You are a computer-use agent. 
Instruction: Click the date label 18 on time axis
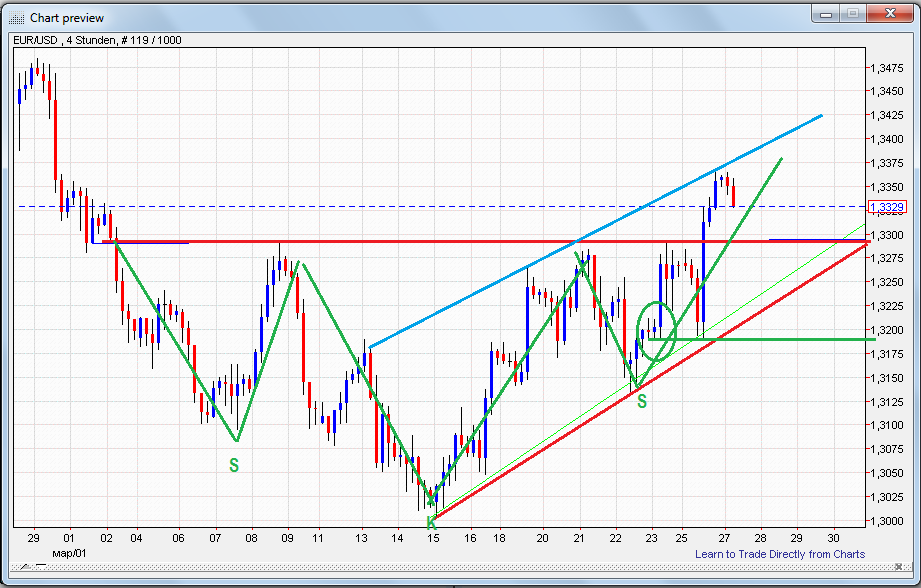[x=499, y=538]
